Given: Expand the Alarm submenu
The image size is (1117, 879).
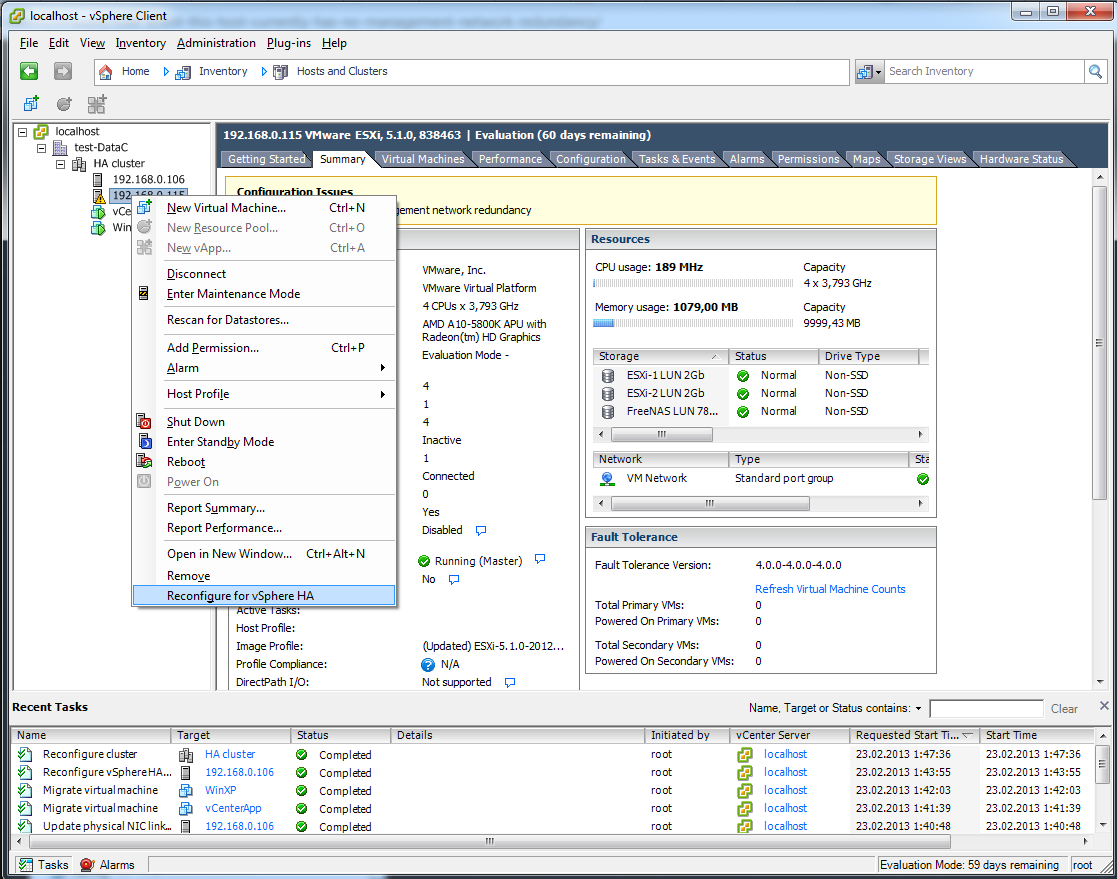Looking at the screenshot, I should [x=383, y=368].
